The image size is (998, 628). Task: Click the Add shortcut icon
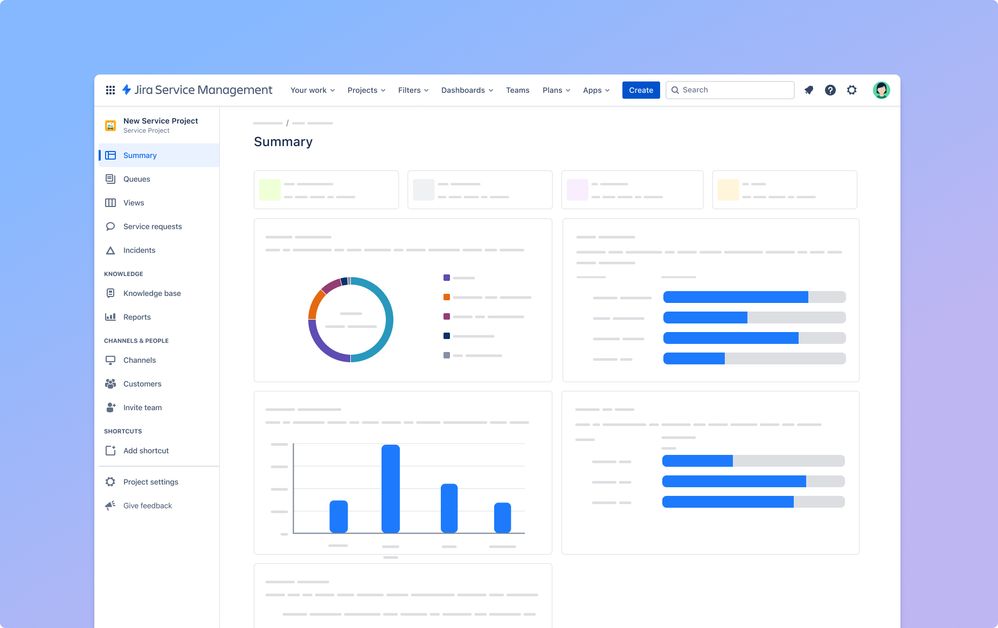click(x=110, y=450)
